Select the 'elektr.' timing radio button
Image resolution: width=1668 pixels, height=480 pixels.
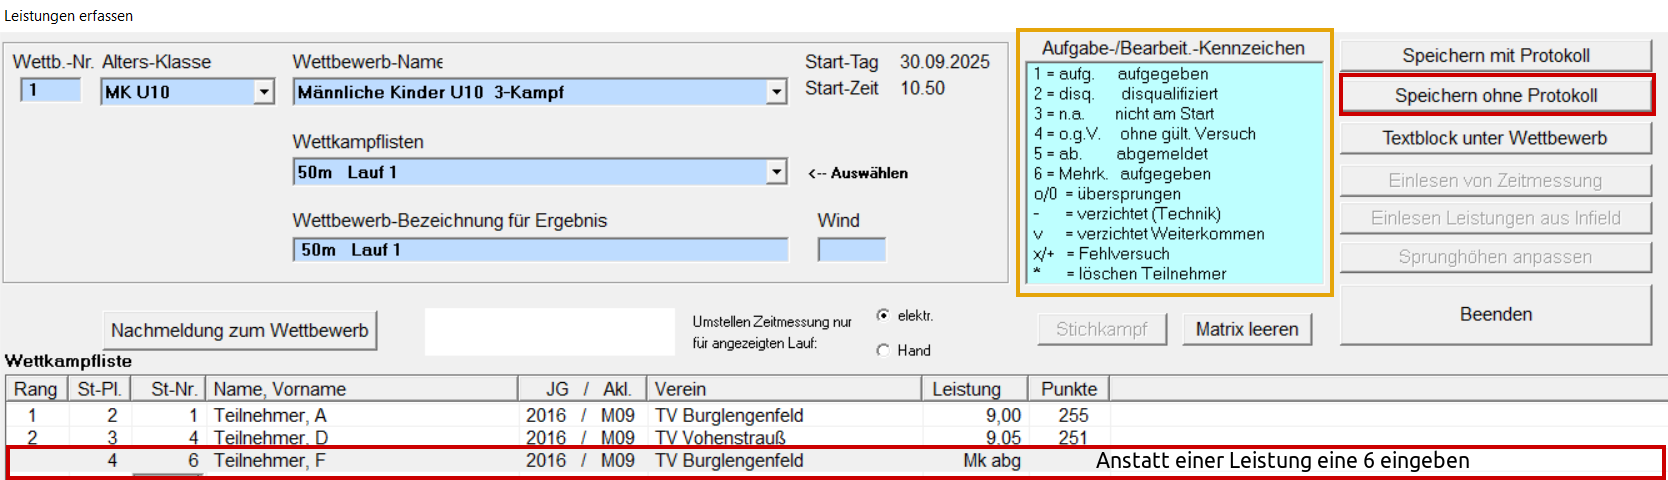883,316
